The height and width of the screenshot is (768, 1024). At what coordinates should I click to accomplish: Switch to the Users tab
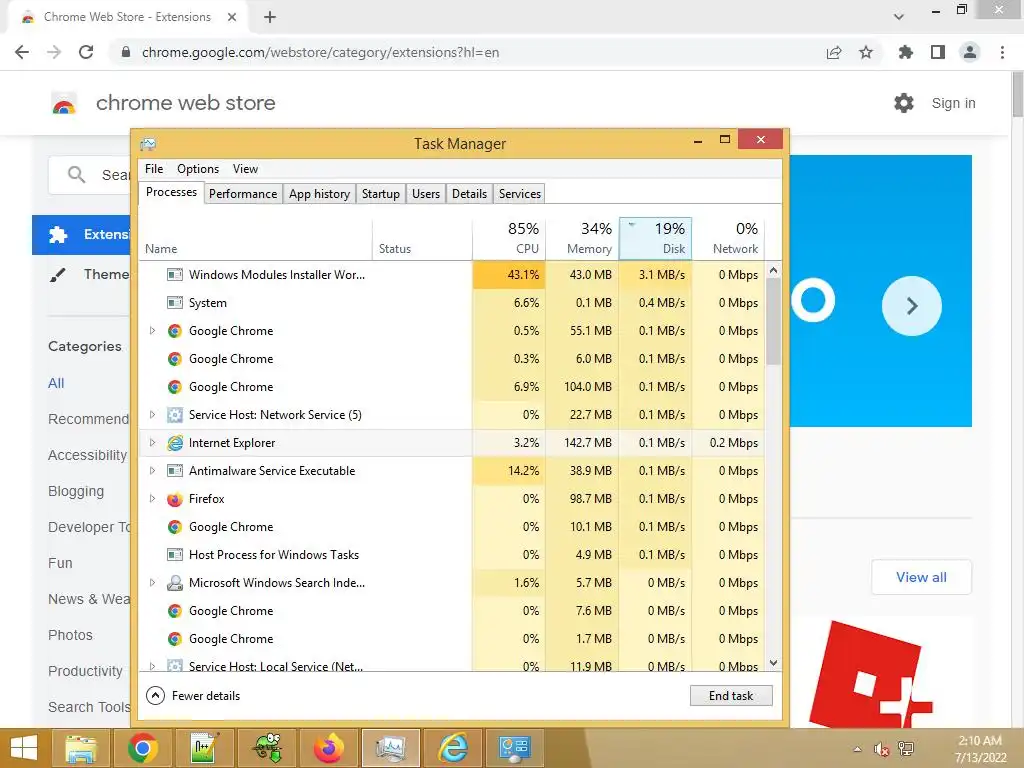pos(426,194)
